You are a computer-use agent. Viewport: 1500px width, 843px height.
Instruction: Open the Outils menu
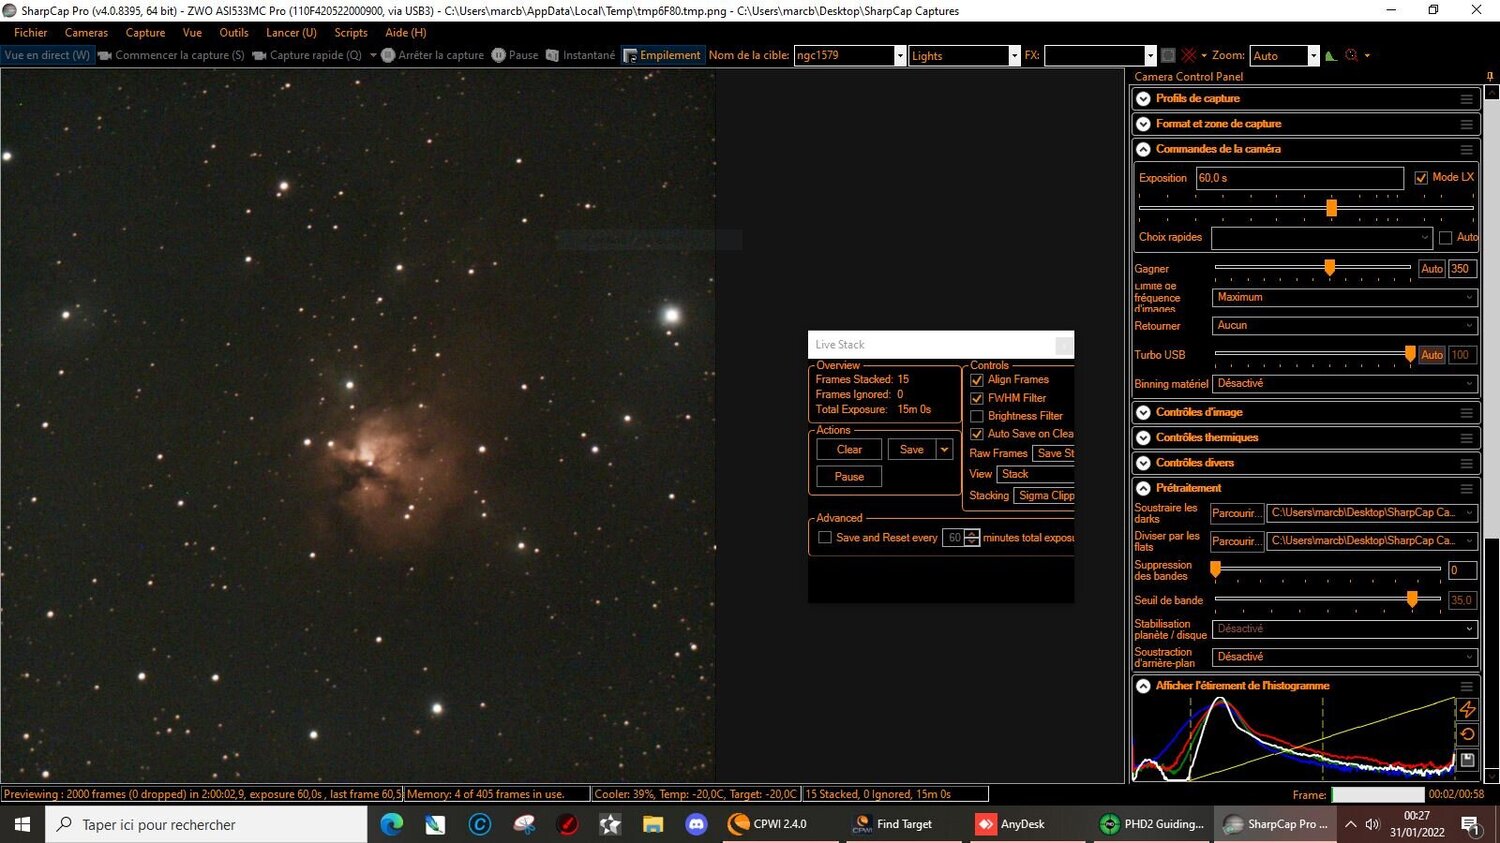[x=233, y=32]
